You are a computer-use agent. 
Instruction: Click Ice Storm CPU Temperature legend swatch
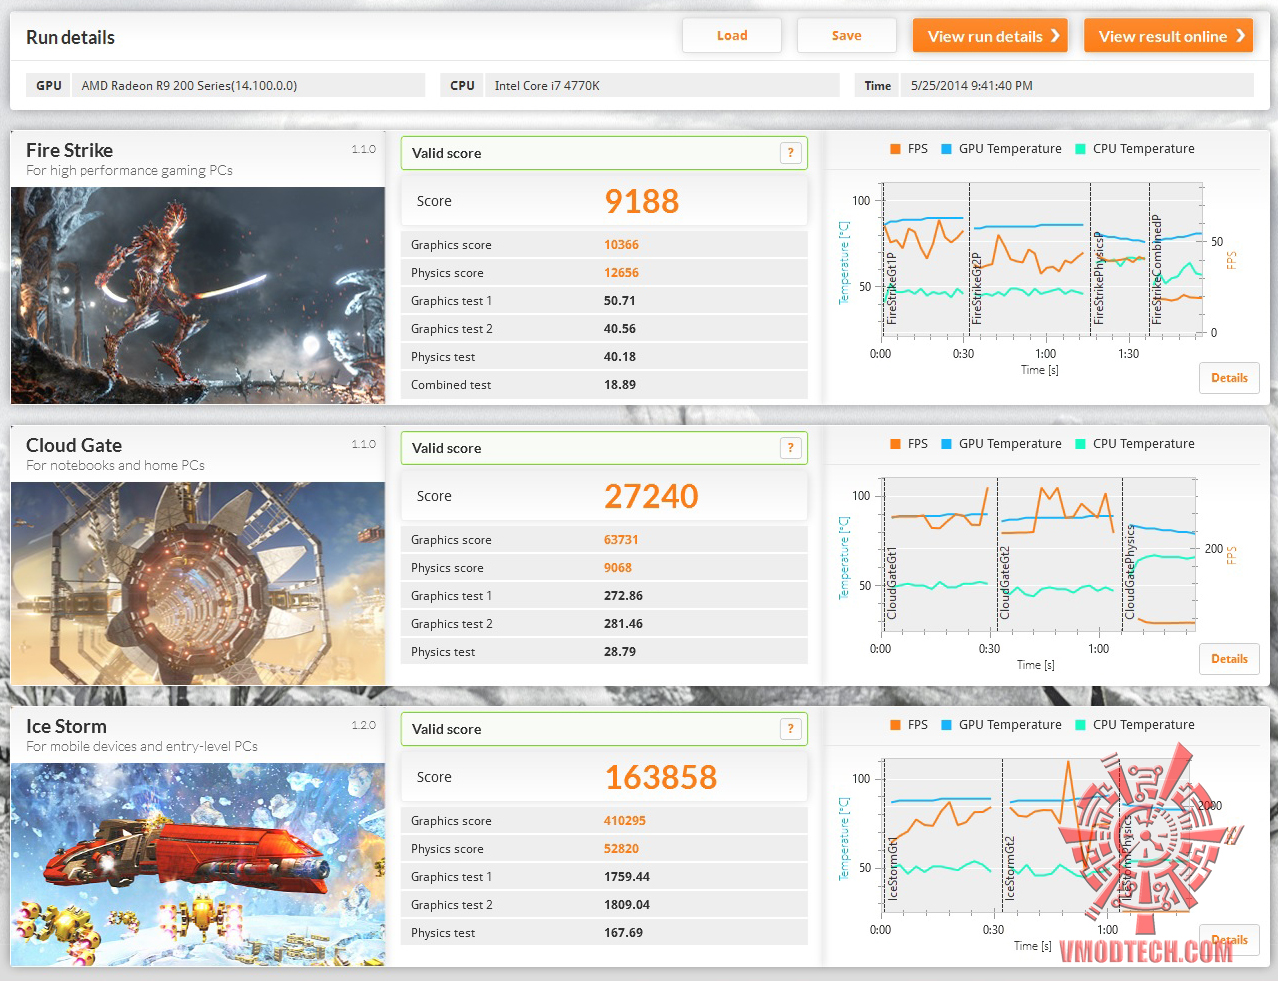pyautogui.click(x=1080, y=725)
